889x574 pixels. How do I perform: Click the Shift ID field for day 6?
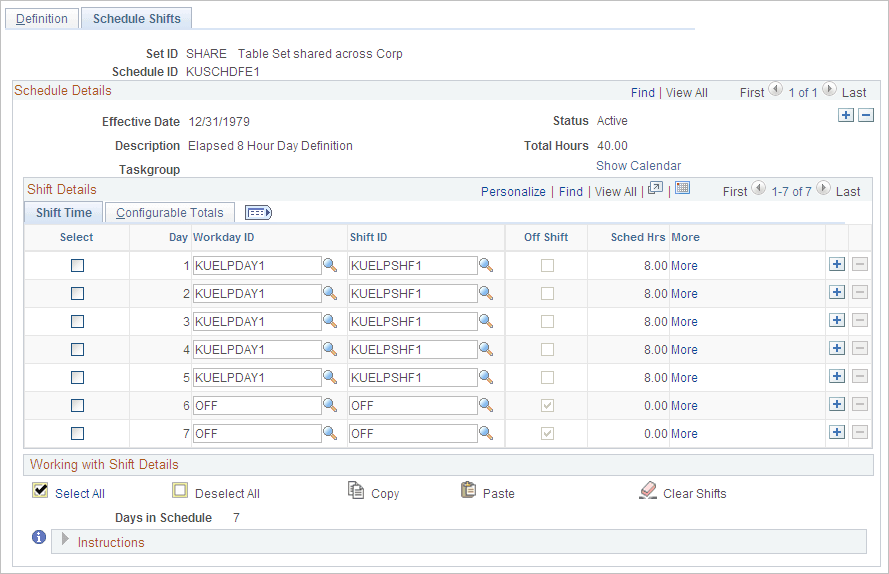click(x=413, y=406)
